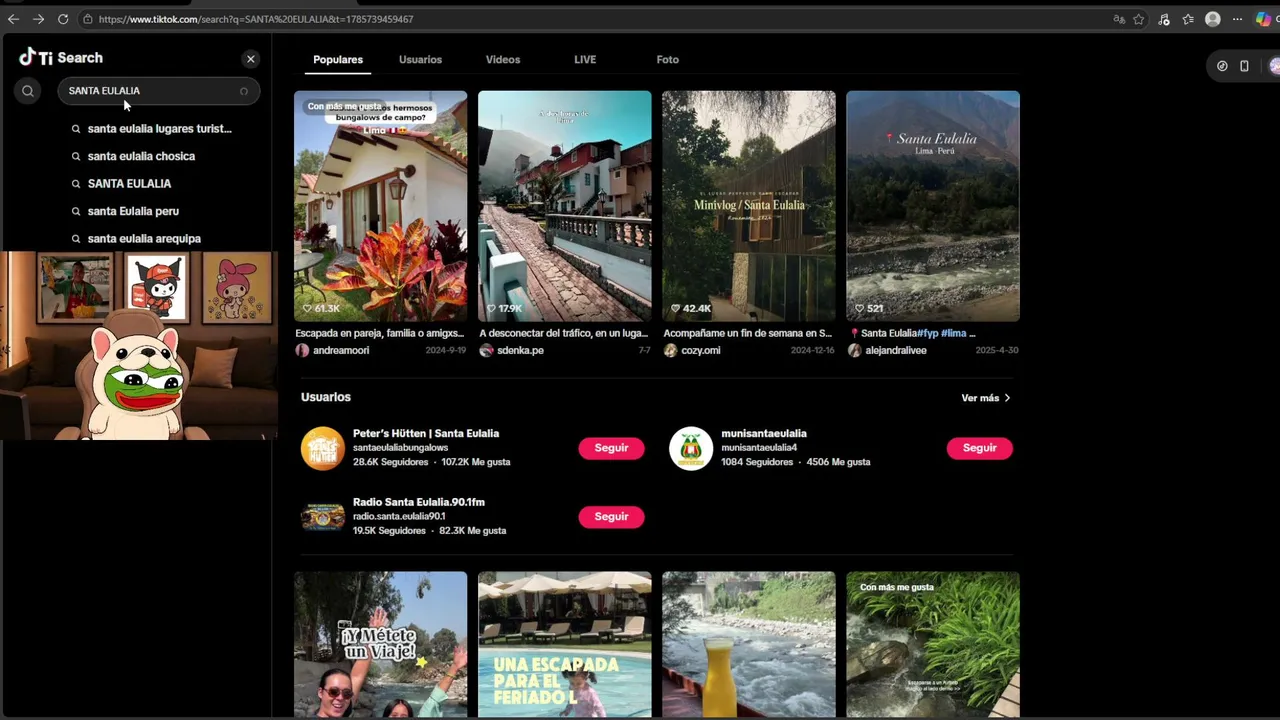Switch to the Videos tab

pos(503,60)
